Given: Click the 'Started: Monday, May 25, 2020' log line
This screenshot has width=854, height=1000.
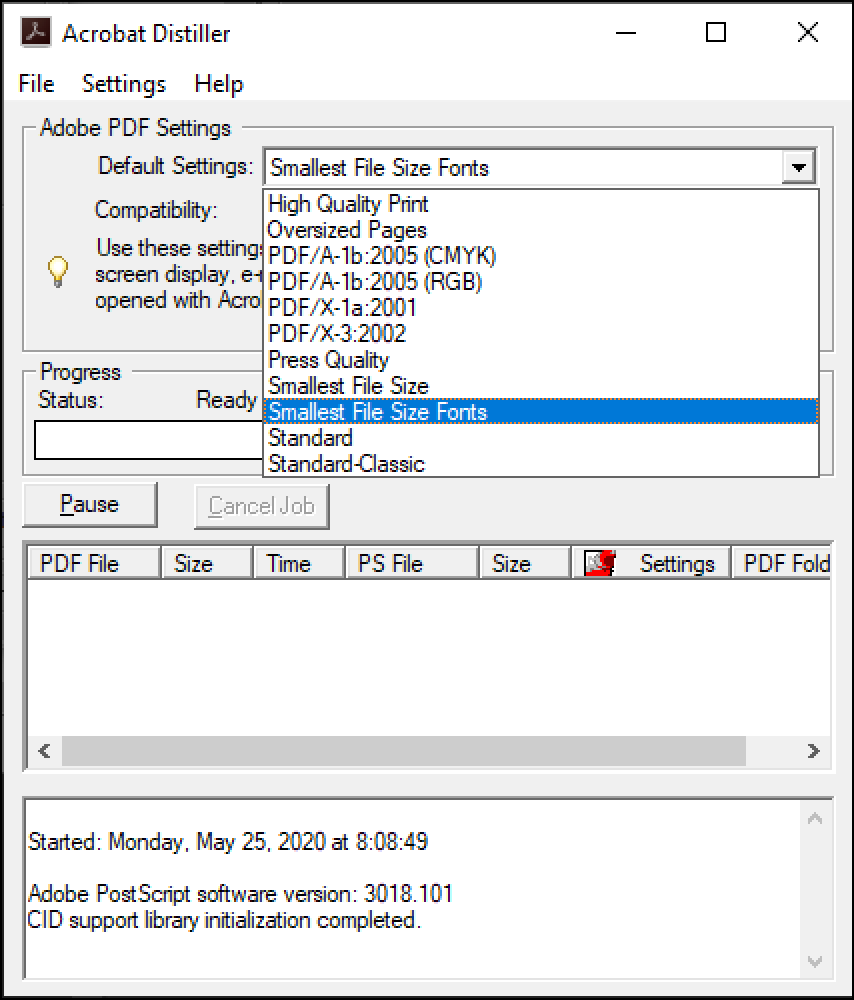Looking at the screenshot, I should 228,842.
